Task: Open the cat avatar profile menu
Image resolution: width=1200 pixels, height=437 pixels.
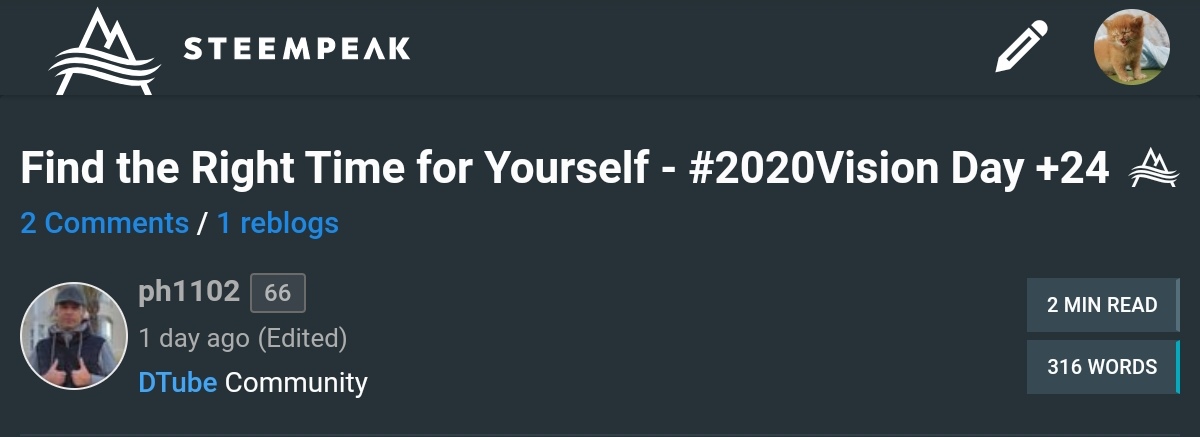Action: pyautogui.click(x=1131, y=48)
